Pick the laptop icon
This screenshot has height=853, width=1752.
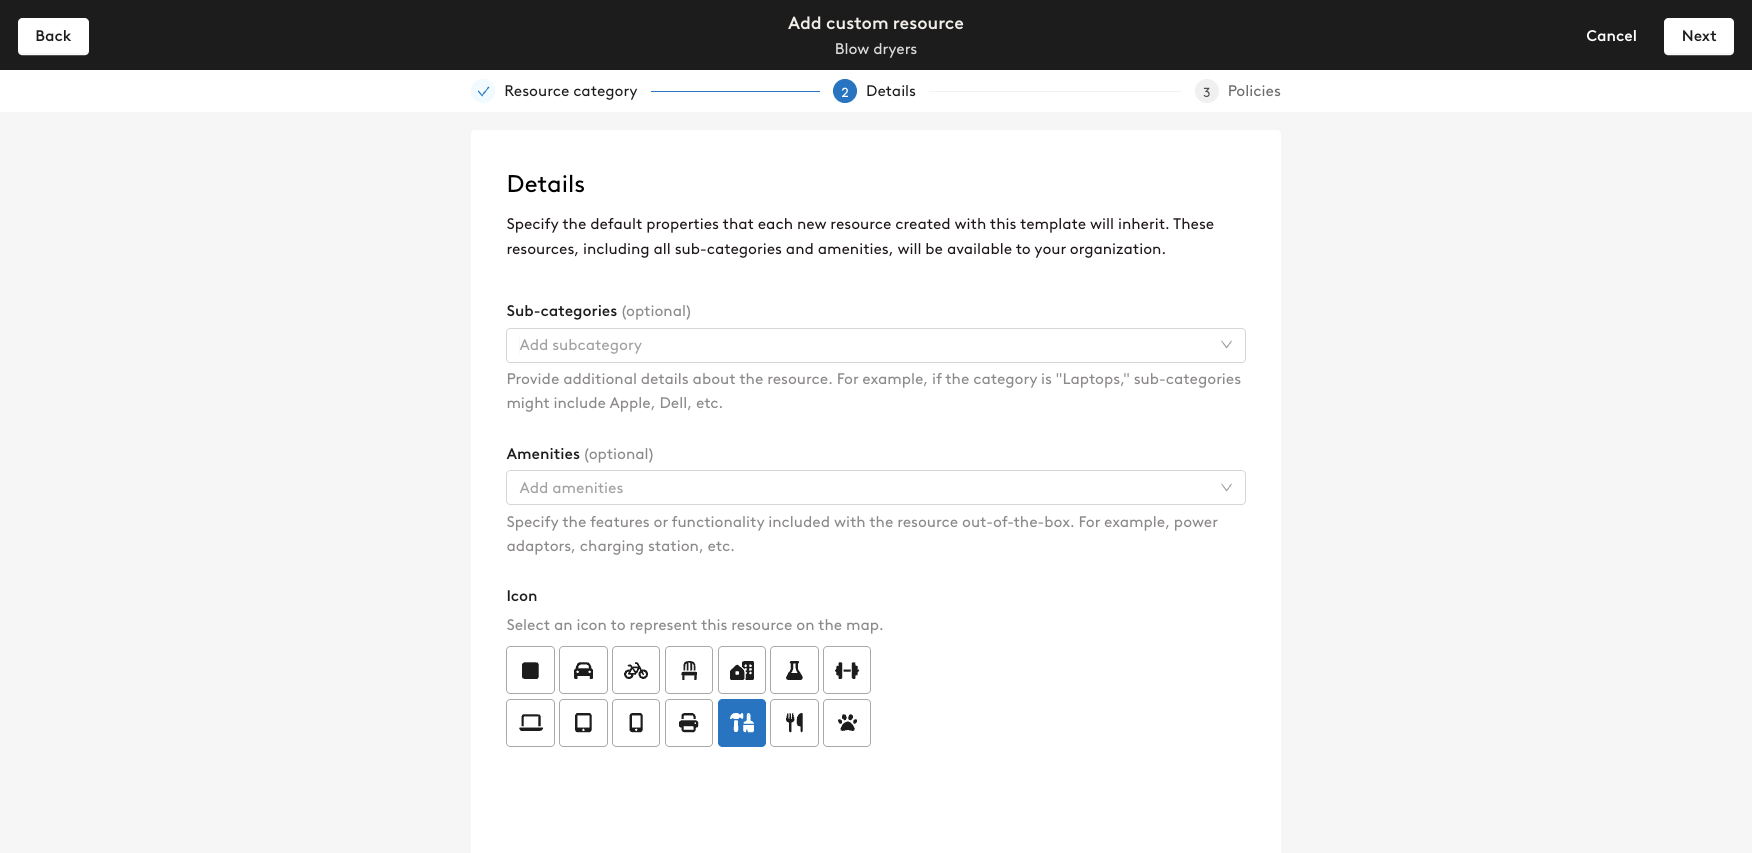click(x=530, y=723)
